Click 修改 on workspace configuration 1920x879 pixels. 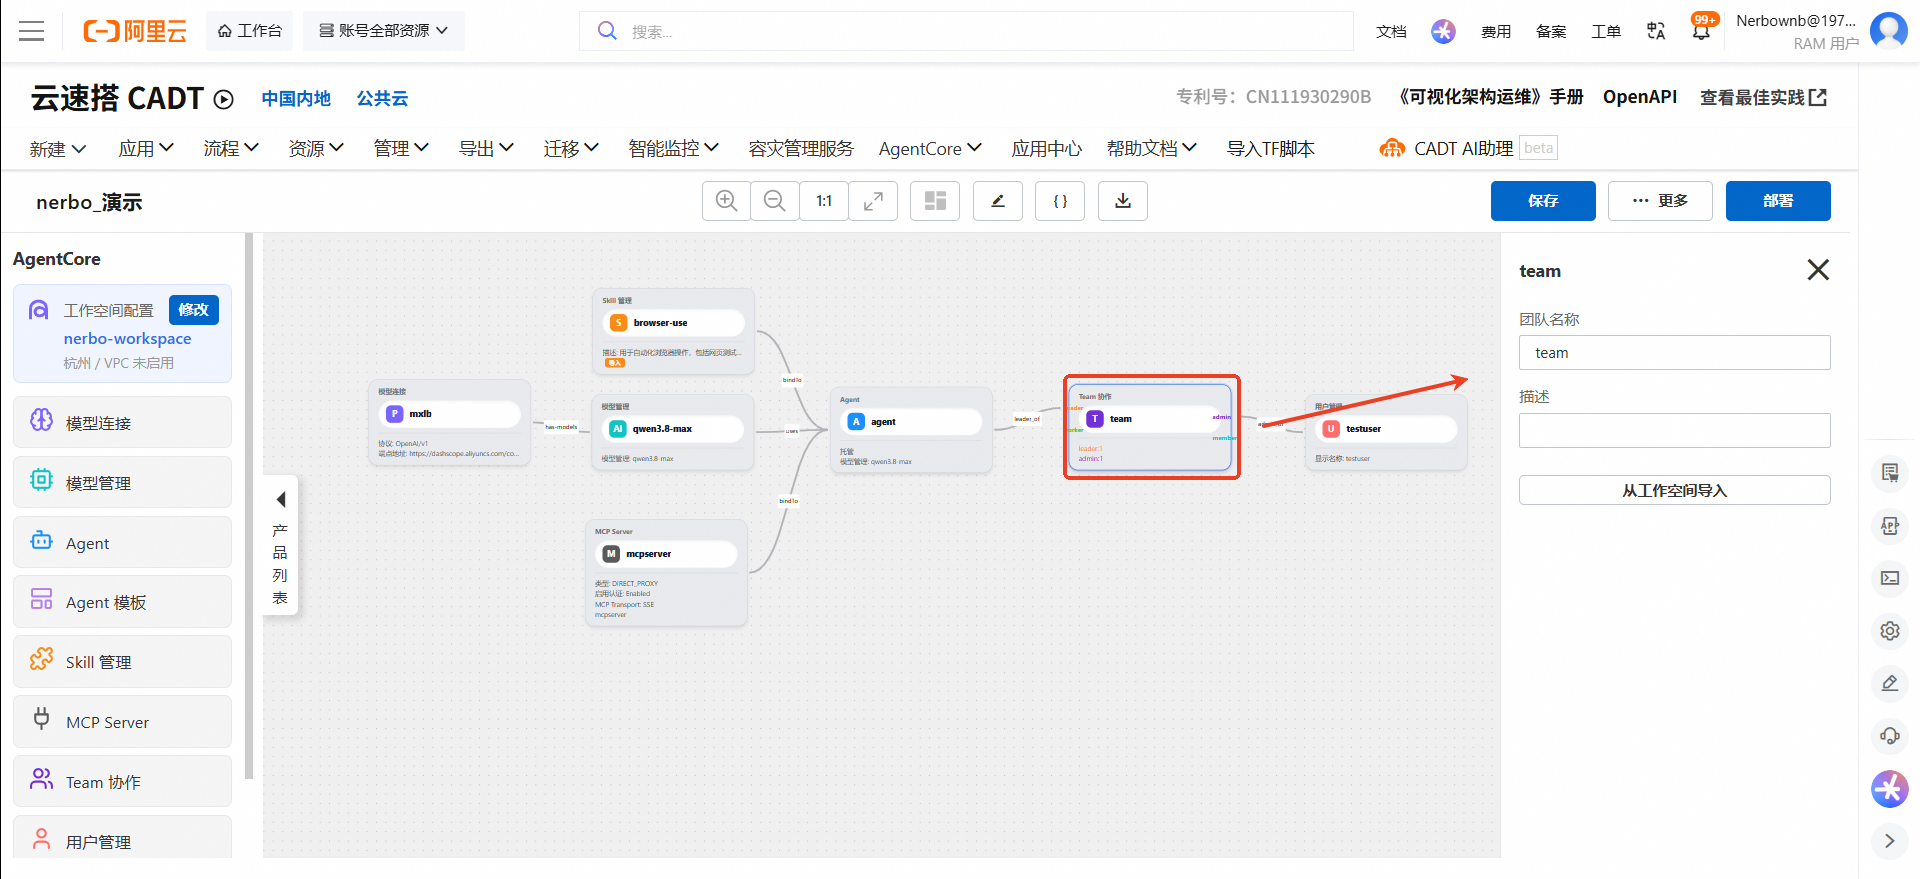point(194,310)
